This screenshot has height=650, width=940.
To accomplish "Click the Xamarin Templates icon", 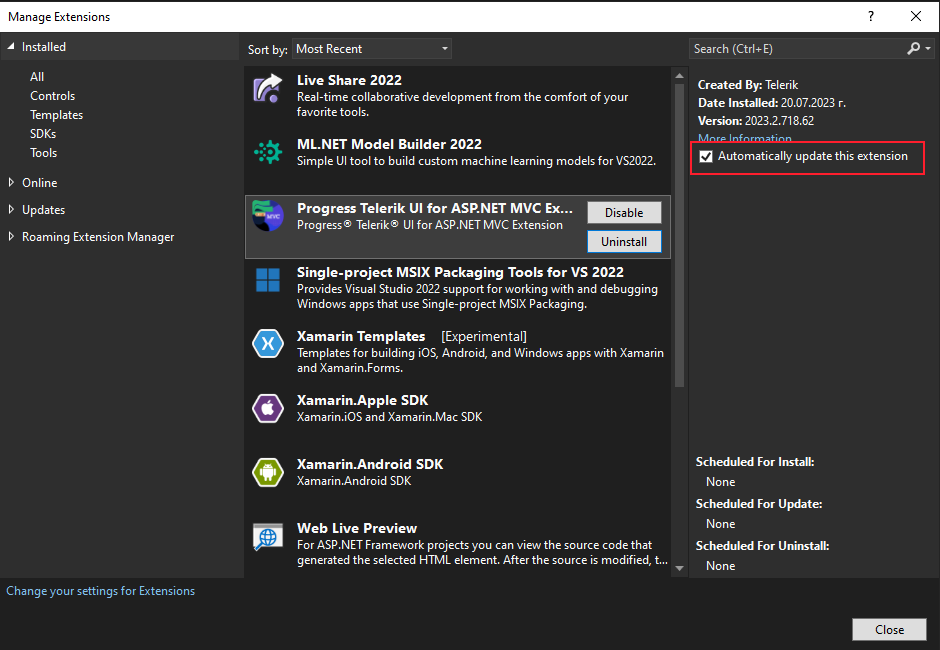I will [268, 344].
